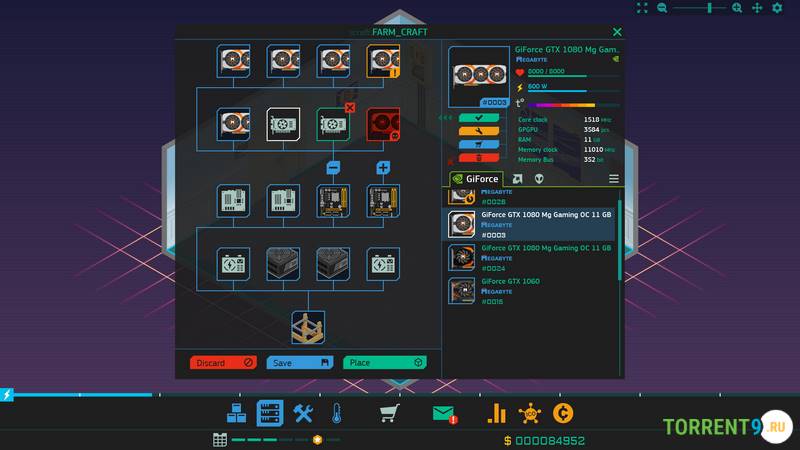Adjust the zoom slider at top right

coord(710,8)
